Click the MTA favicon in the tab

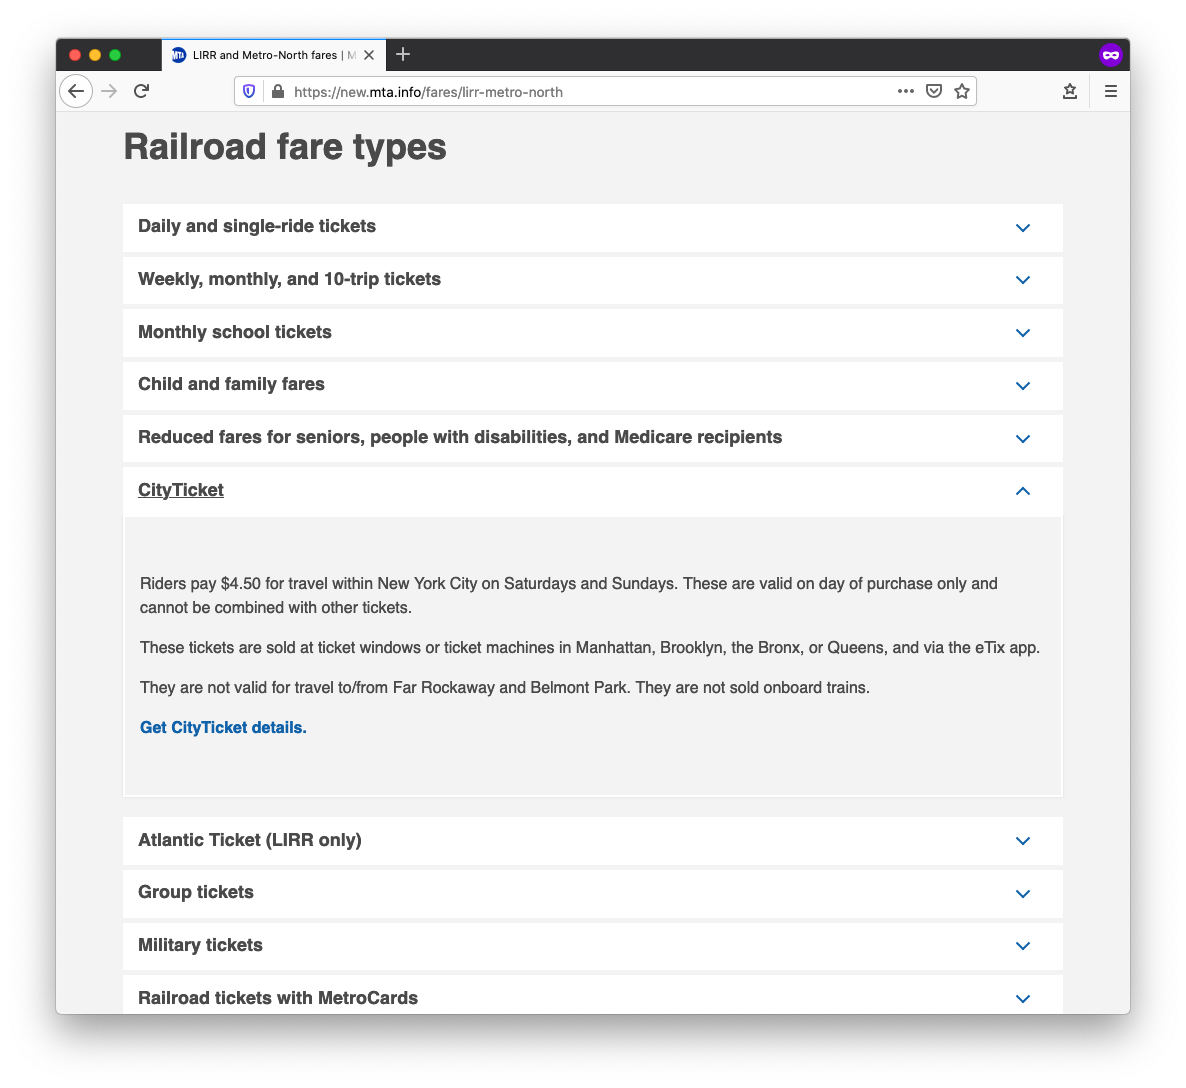tap(179, 55)
